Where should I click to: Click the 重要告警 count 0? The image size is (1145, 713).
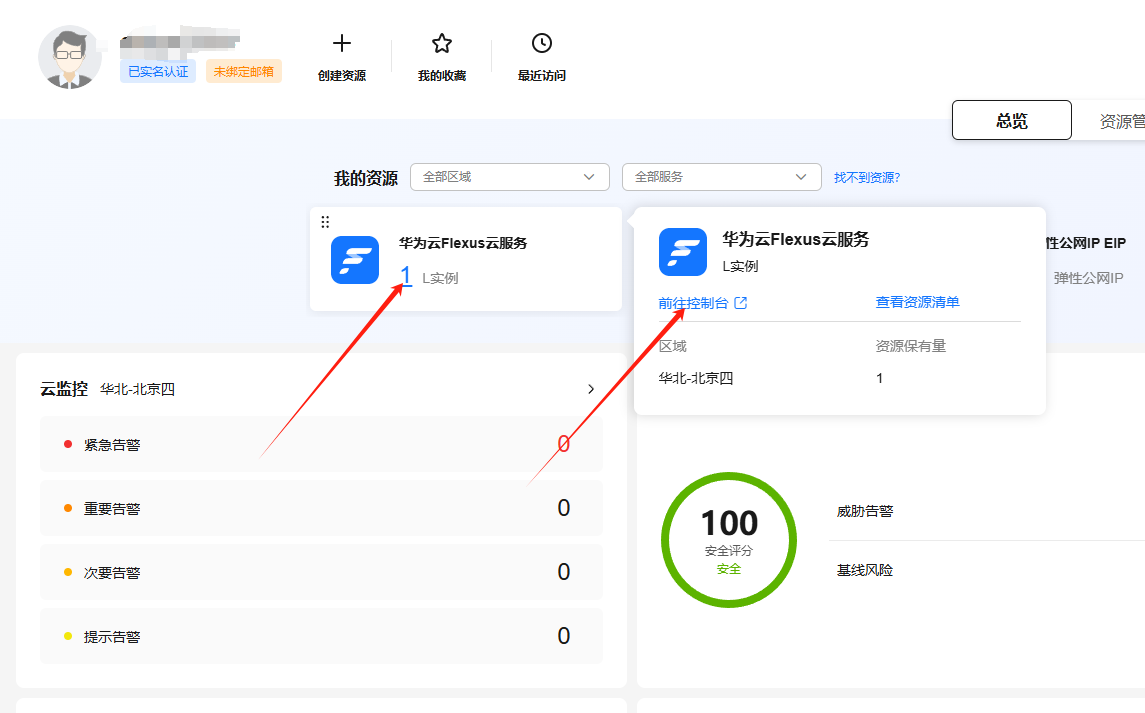point(564,508)
